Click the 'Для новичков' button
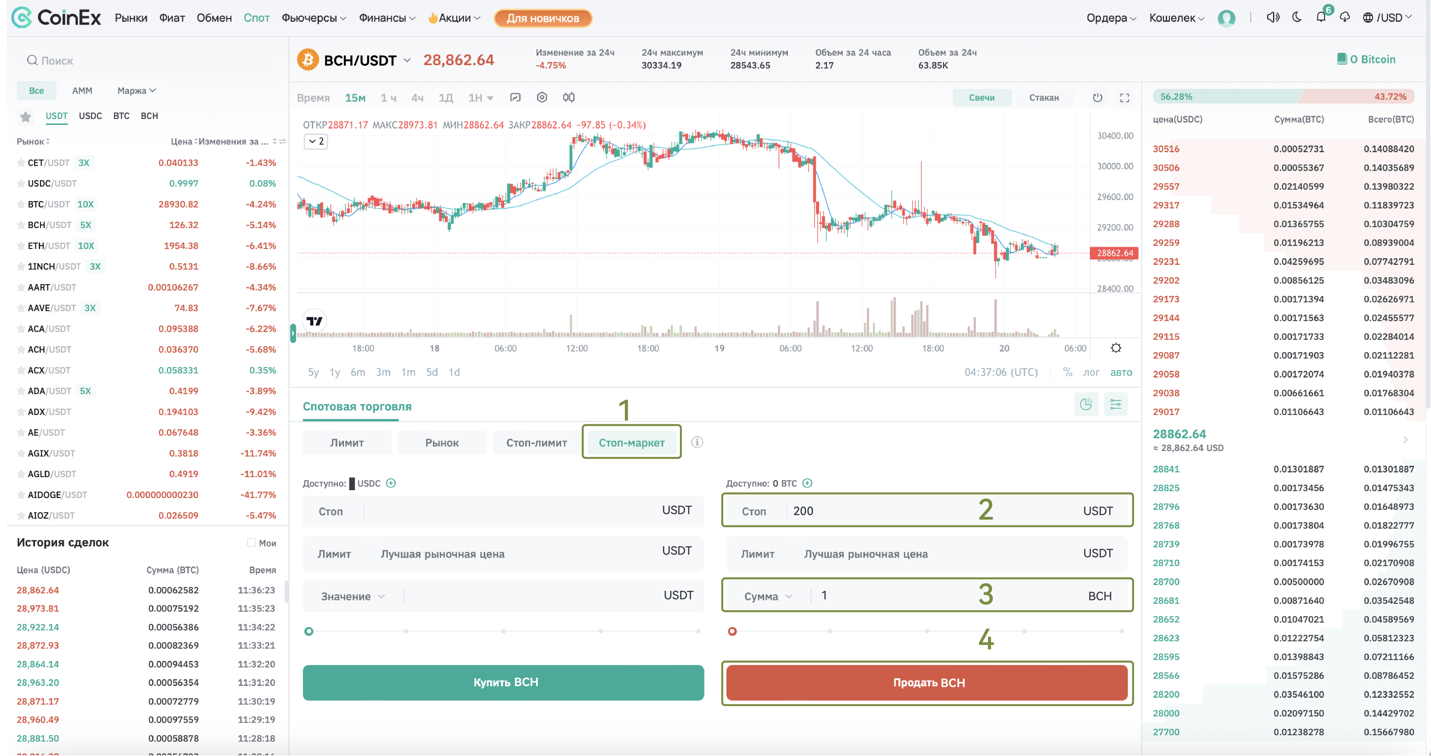 (x=543, y=18)
